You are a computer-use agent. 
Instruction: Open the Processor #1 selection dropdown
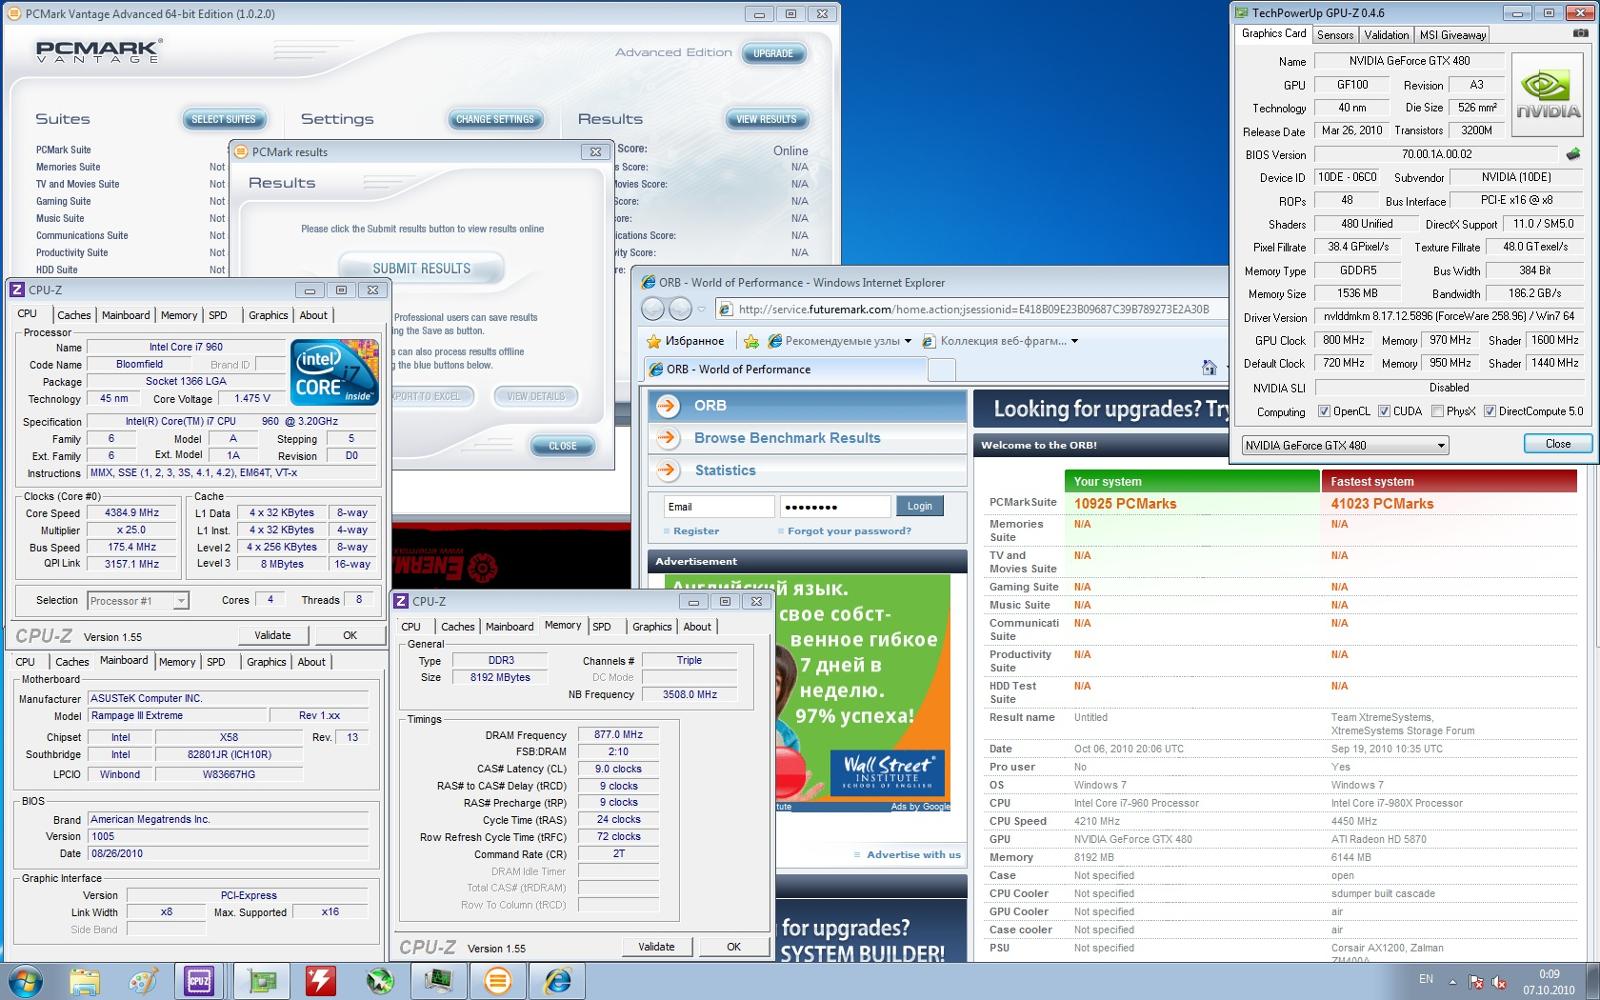coord(137,601)
